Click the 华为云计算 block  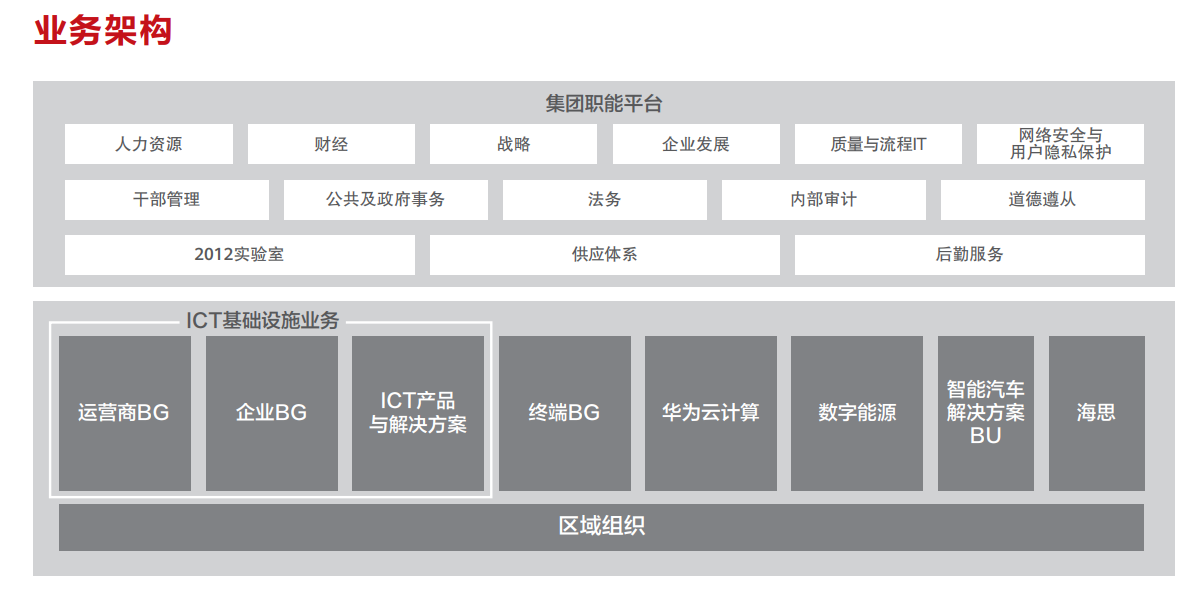point(710,413)
